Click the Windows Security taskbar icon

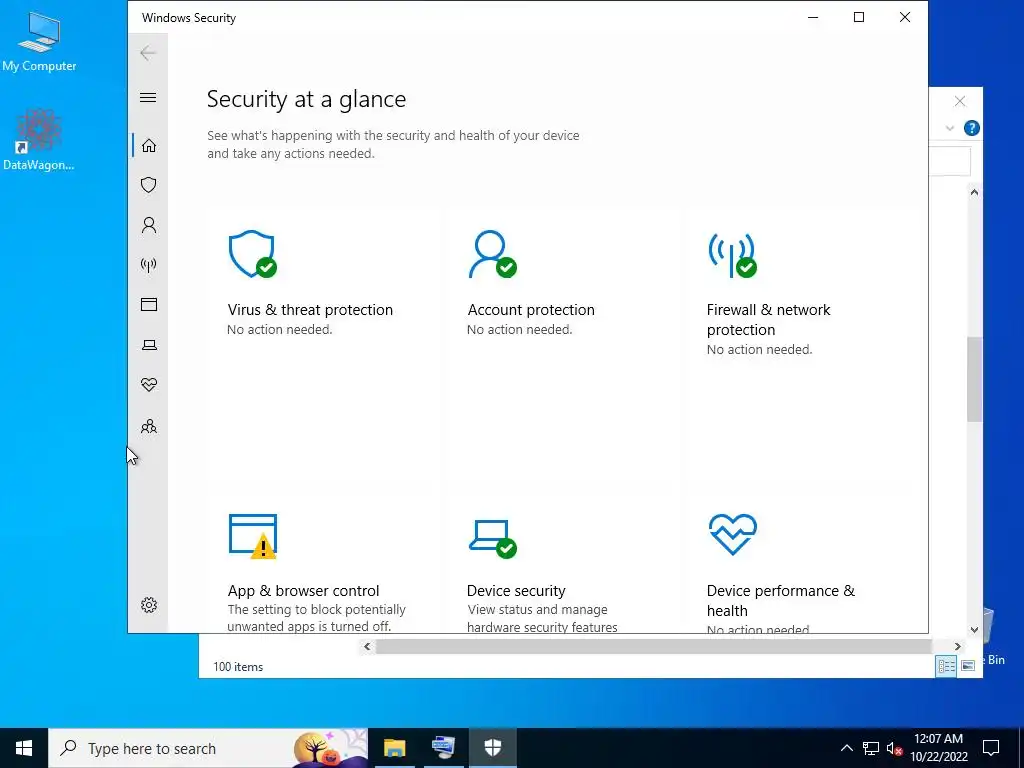tap(493, 748)
